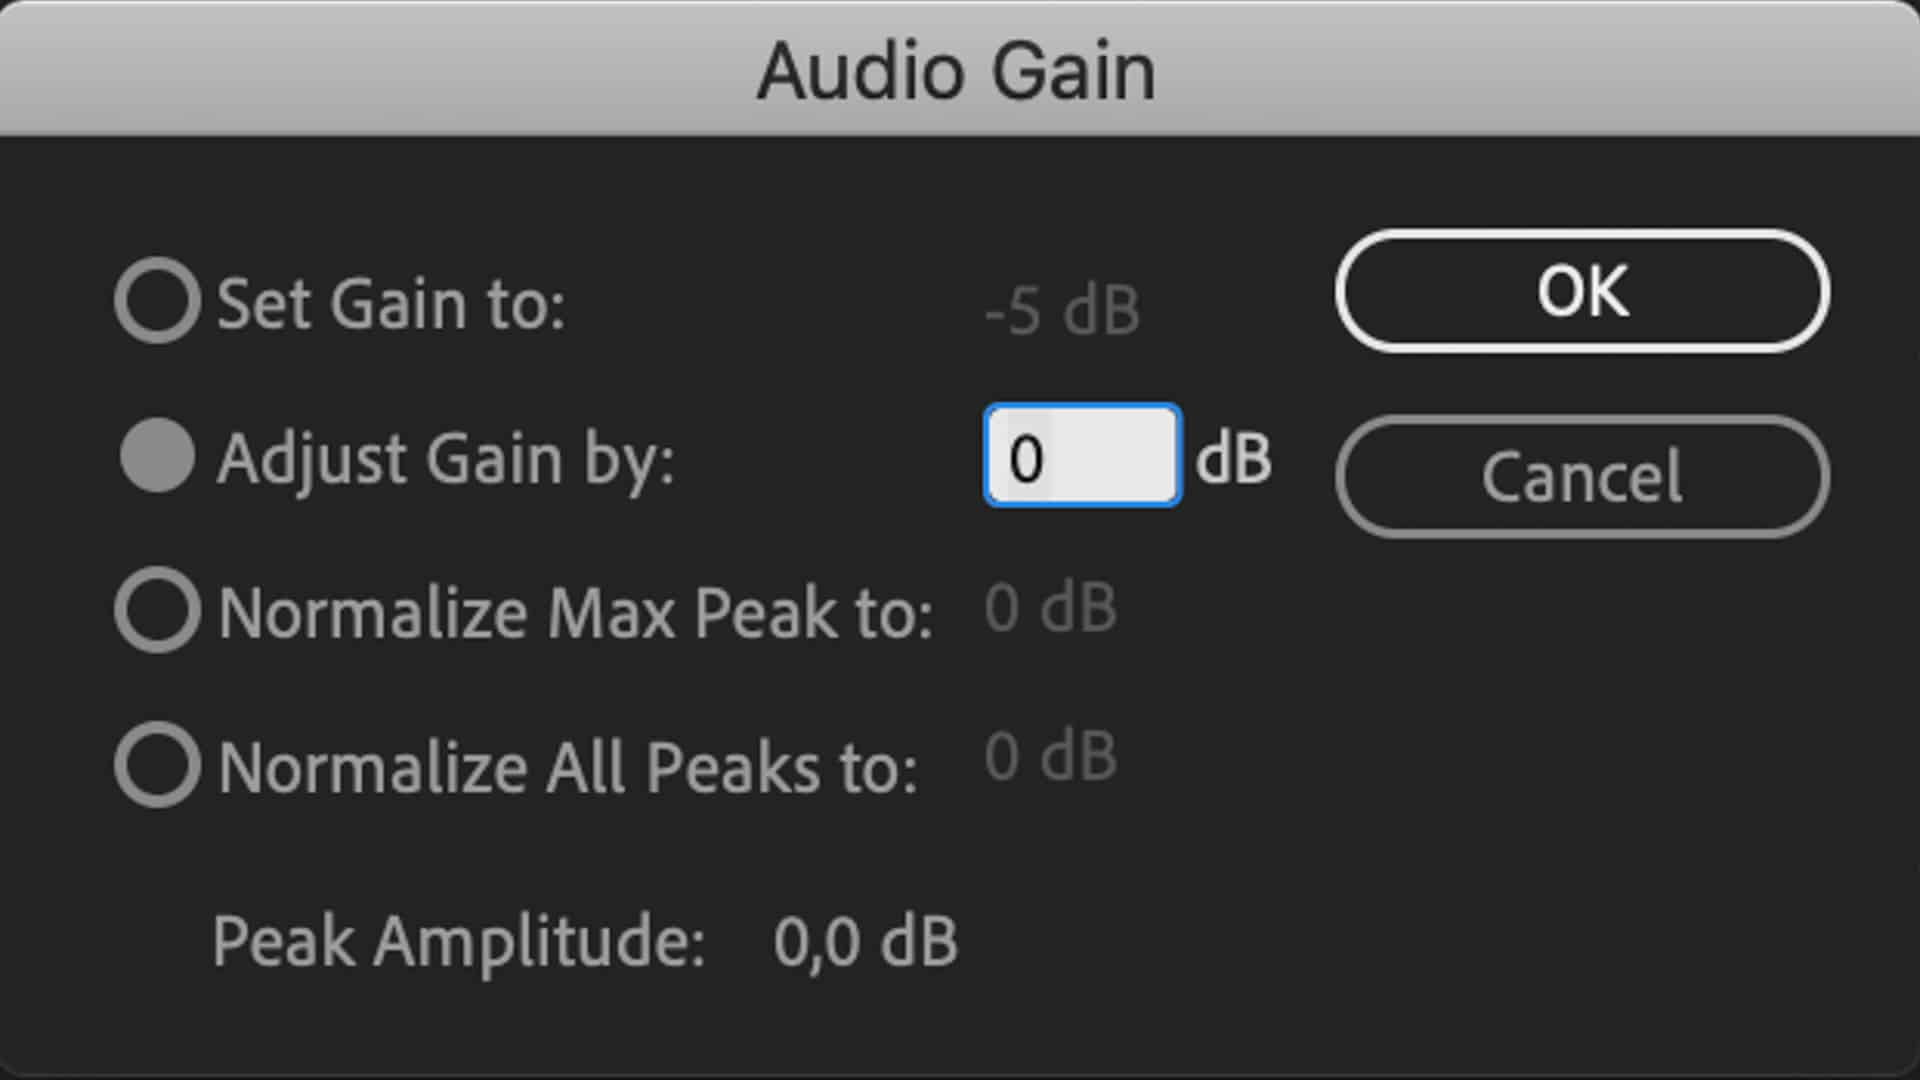The image size is (1920, 1080).
Task: Click the "Set Gain to:" label text
Action: click(x=391, y=304)
